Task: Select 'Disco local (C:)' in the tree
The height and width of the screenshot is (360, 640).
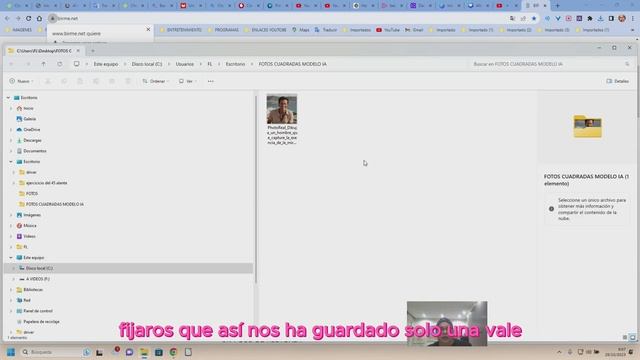Action: pos(39,268)
